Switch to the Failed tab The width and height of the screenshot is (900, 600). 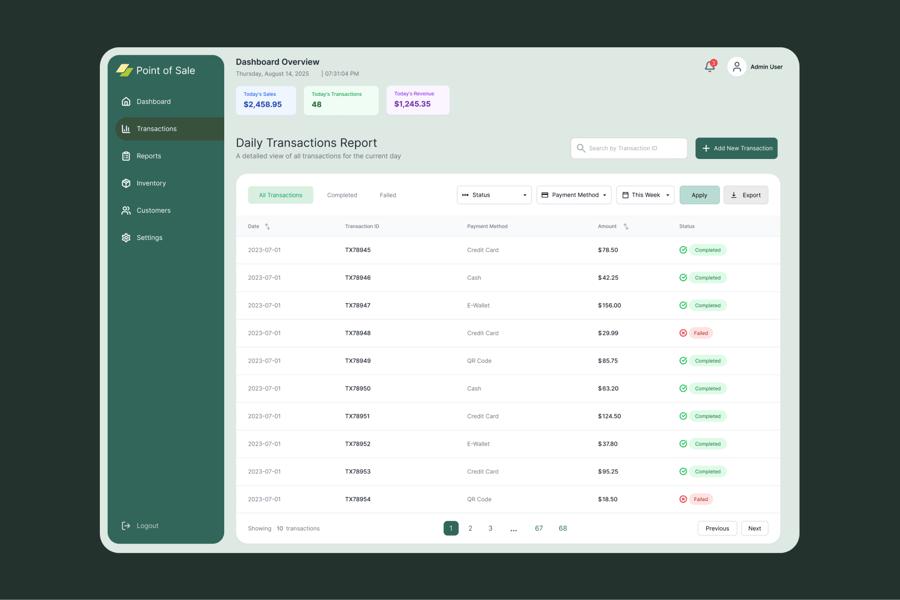388,195
